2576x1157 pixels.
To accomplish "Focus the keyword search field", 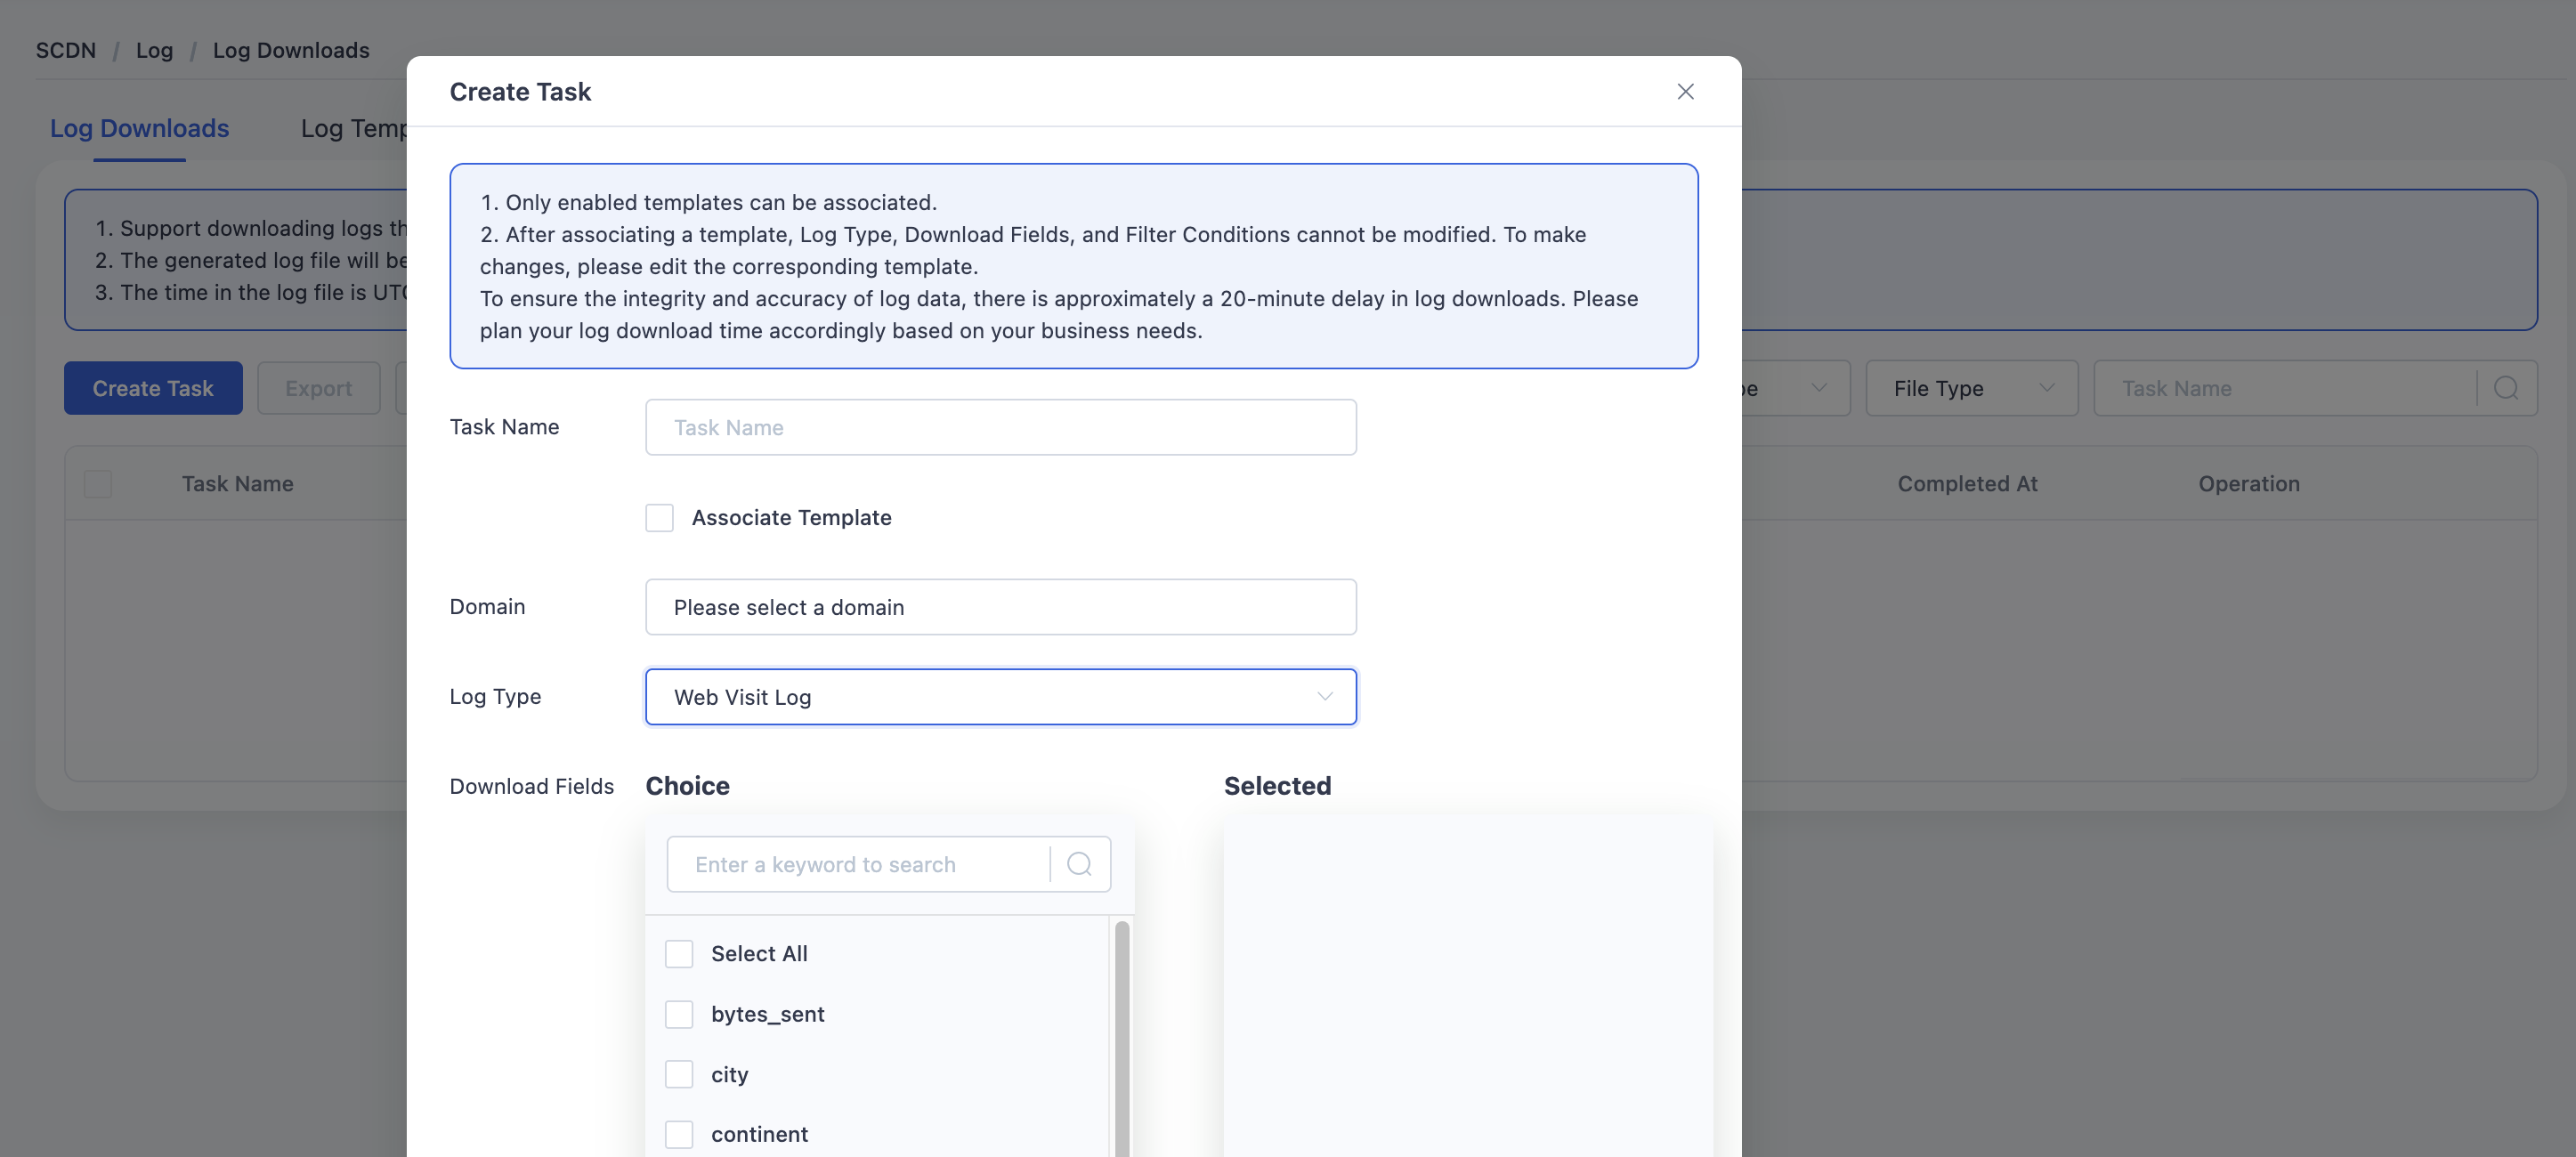I will click(858, 864).
